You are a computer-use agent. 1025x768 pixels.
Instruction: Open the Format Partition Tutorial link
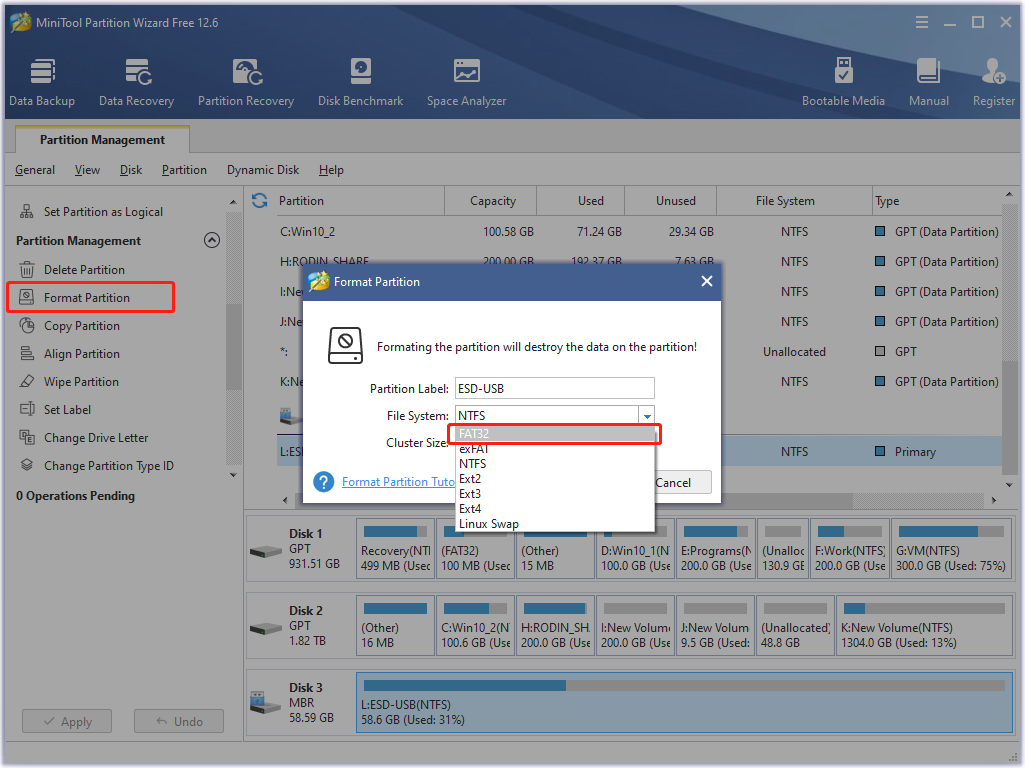tap(397, 482)
